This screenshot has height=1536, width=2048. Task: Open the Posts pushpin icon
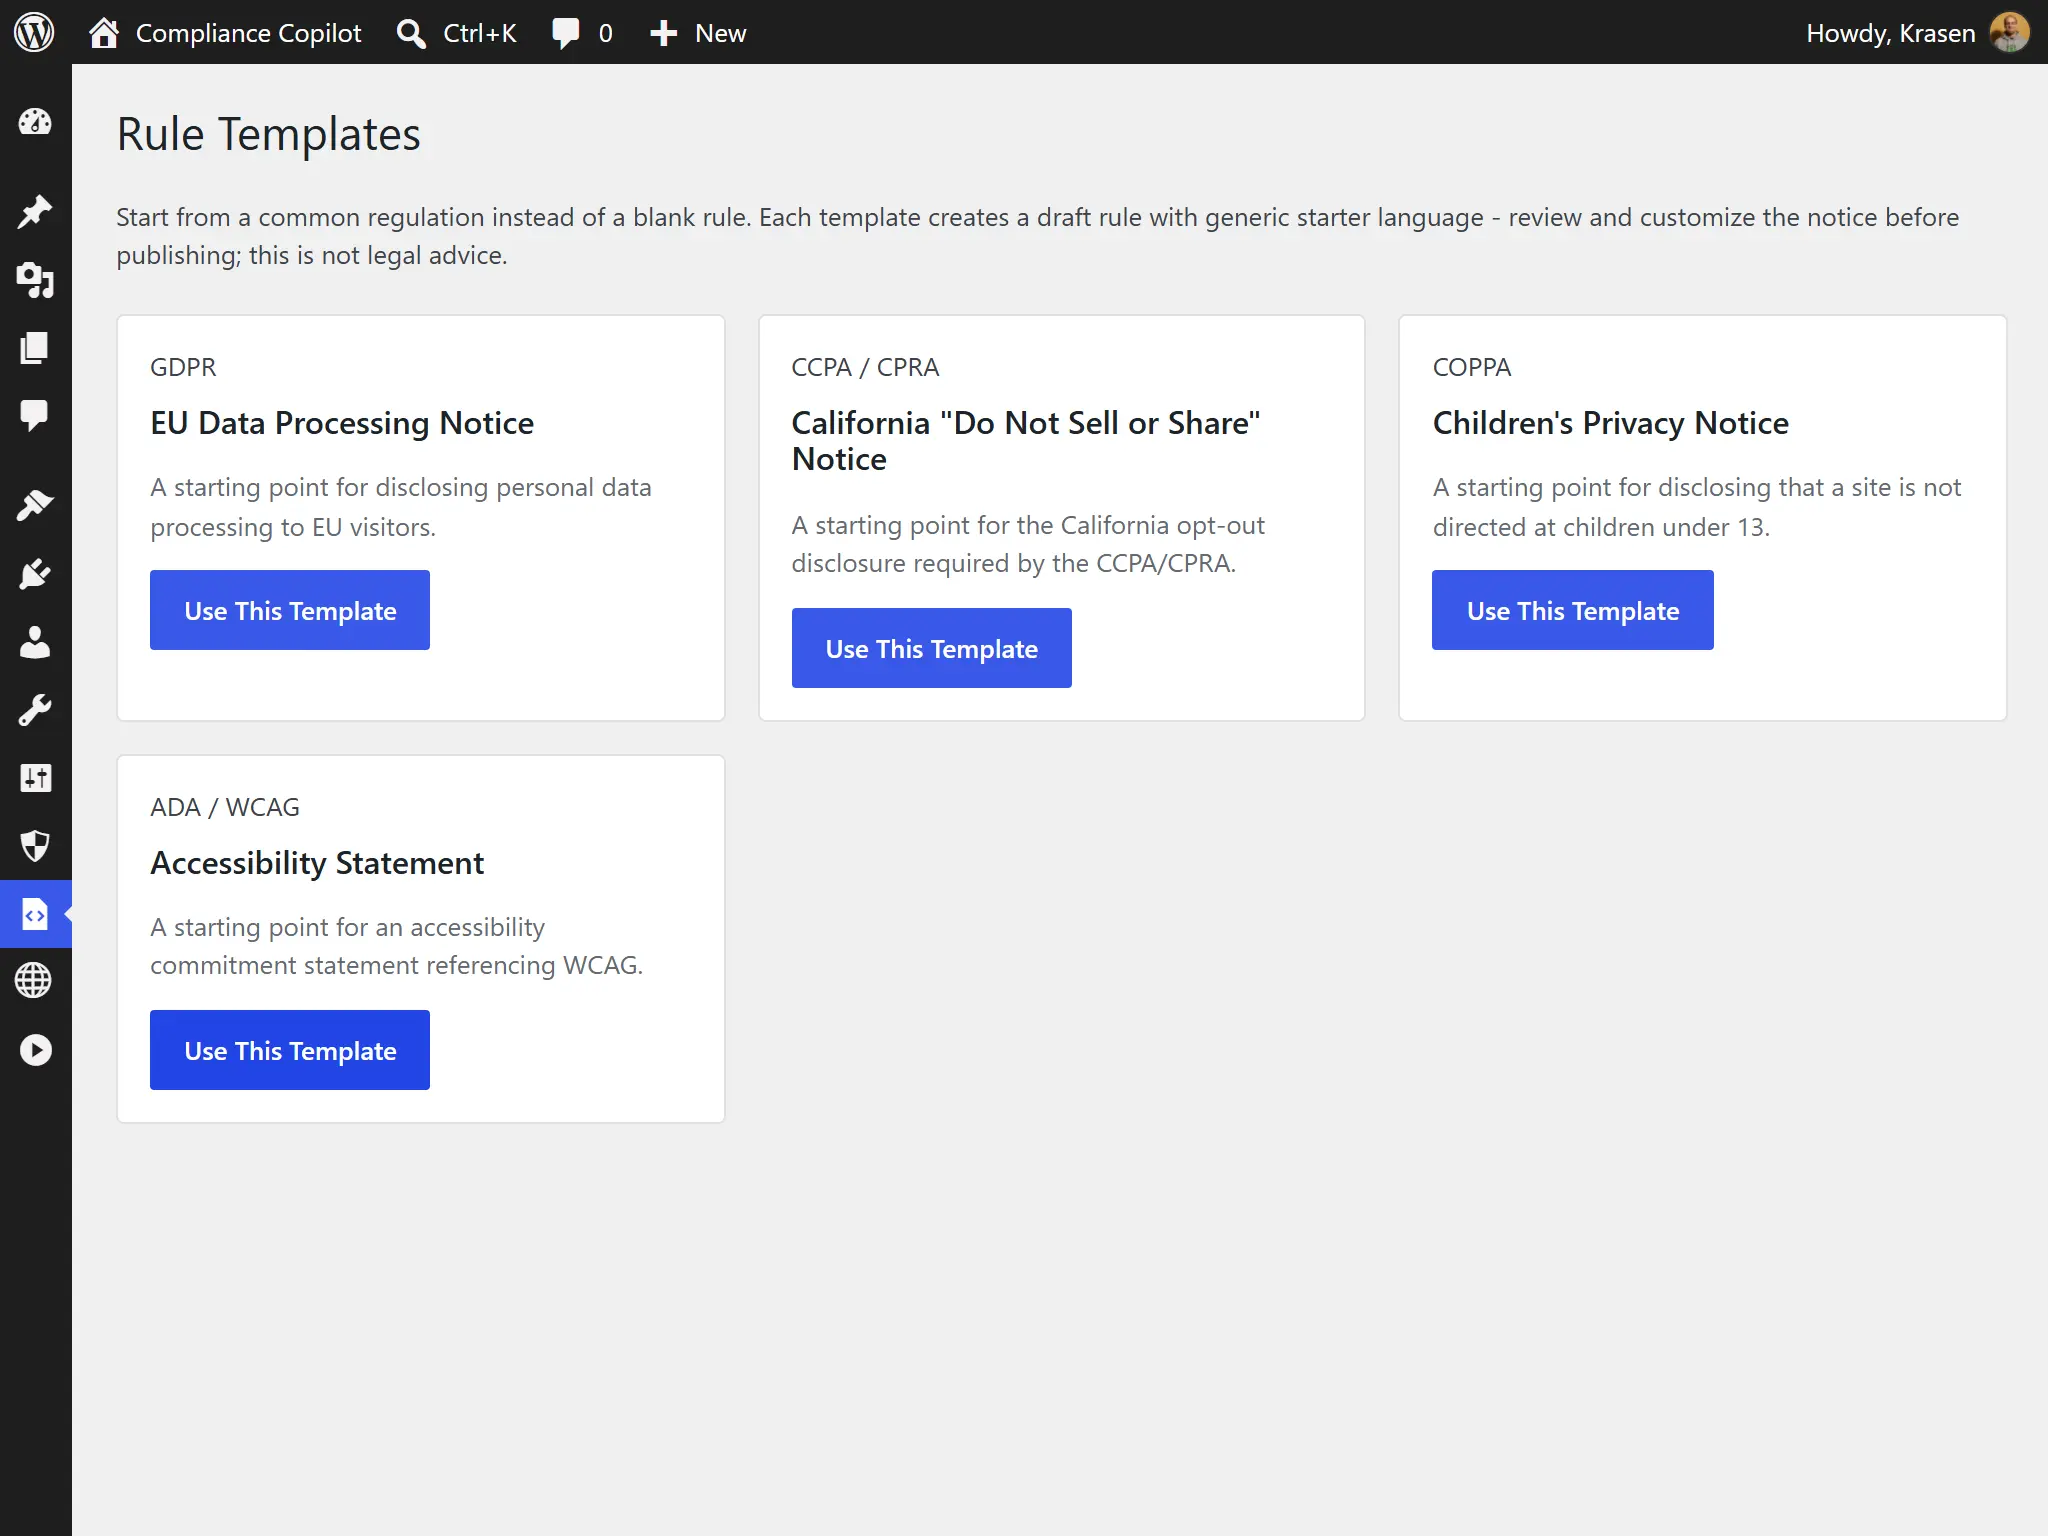(x=35, y=211)
